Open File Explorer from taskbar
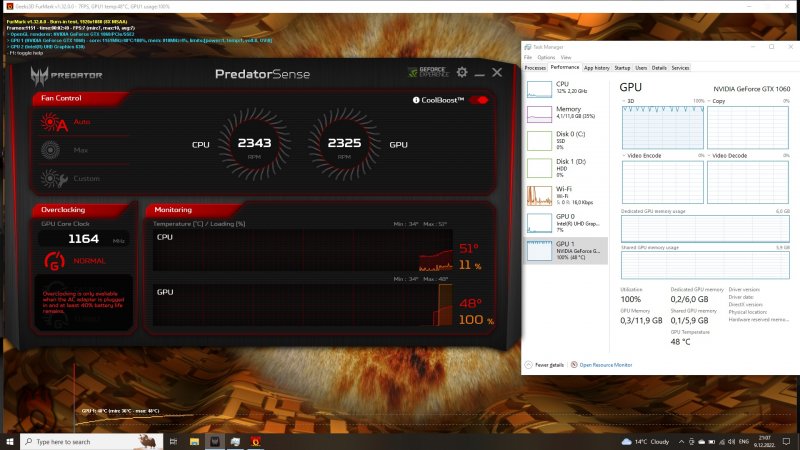The height and width of the screenshot is (450, 800). tap(194, 441)
